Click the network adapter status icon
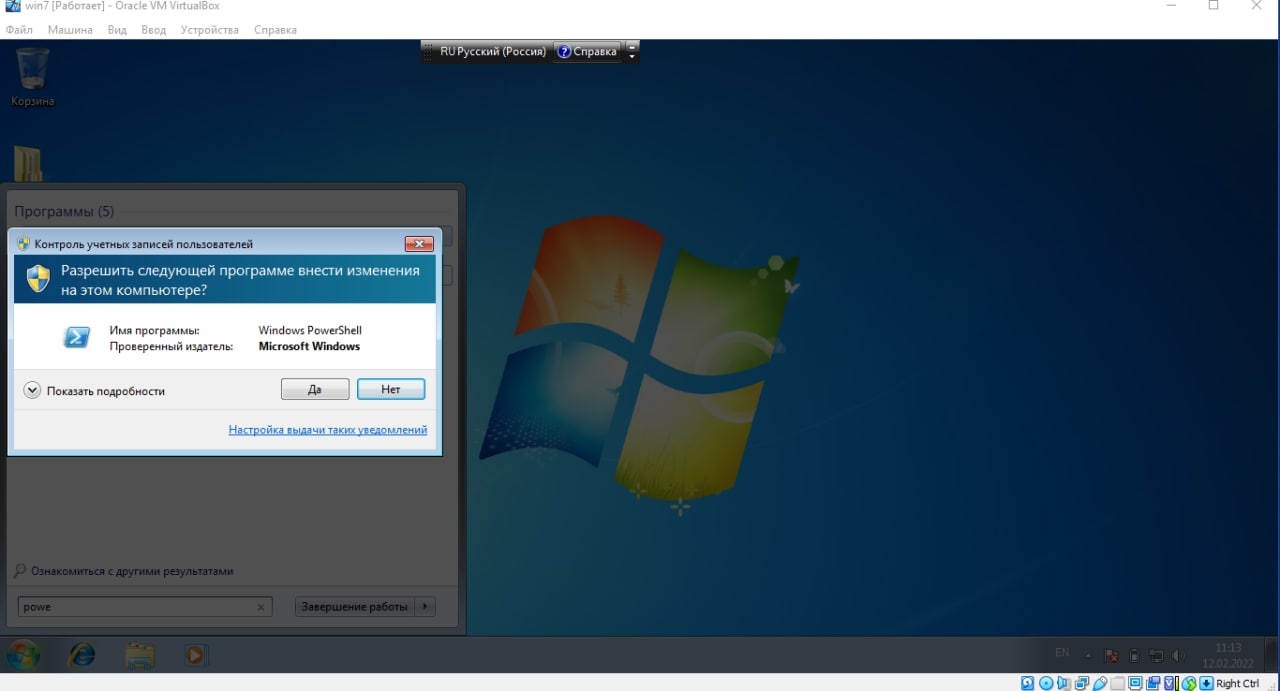 pos(1082,683)
